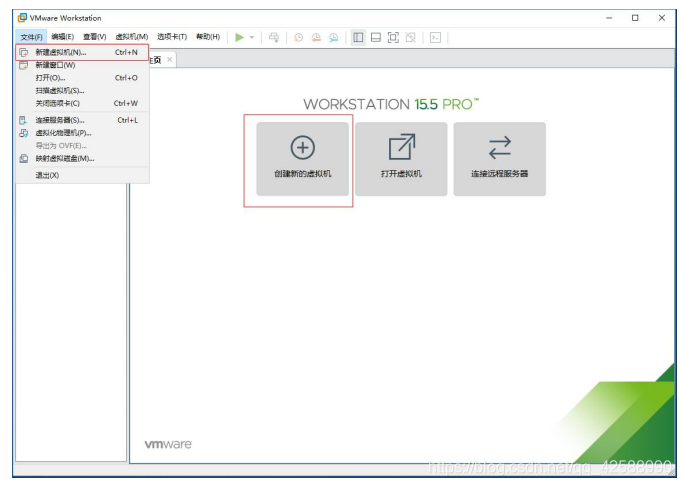Toggle the show library sidebar icon
The image size is (682, 486).
[358, 37]
